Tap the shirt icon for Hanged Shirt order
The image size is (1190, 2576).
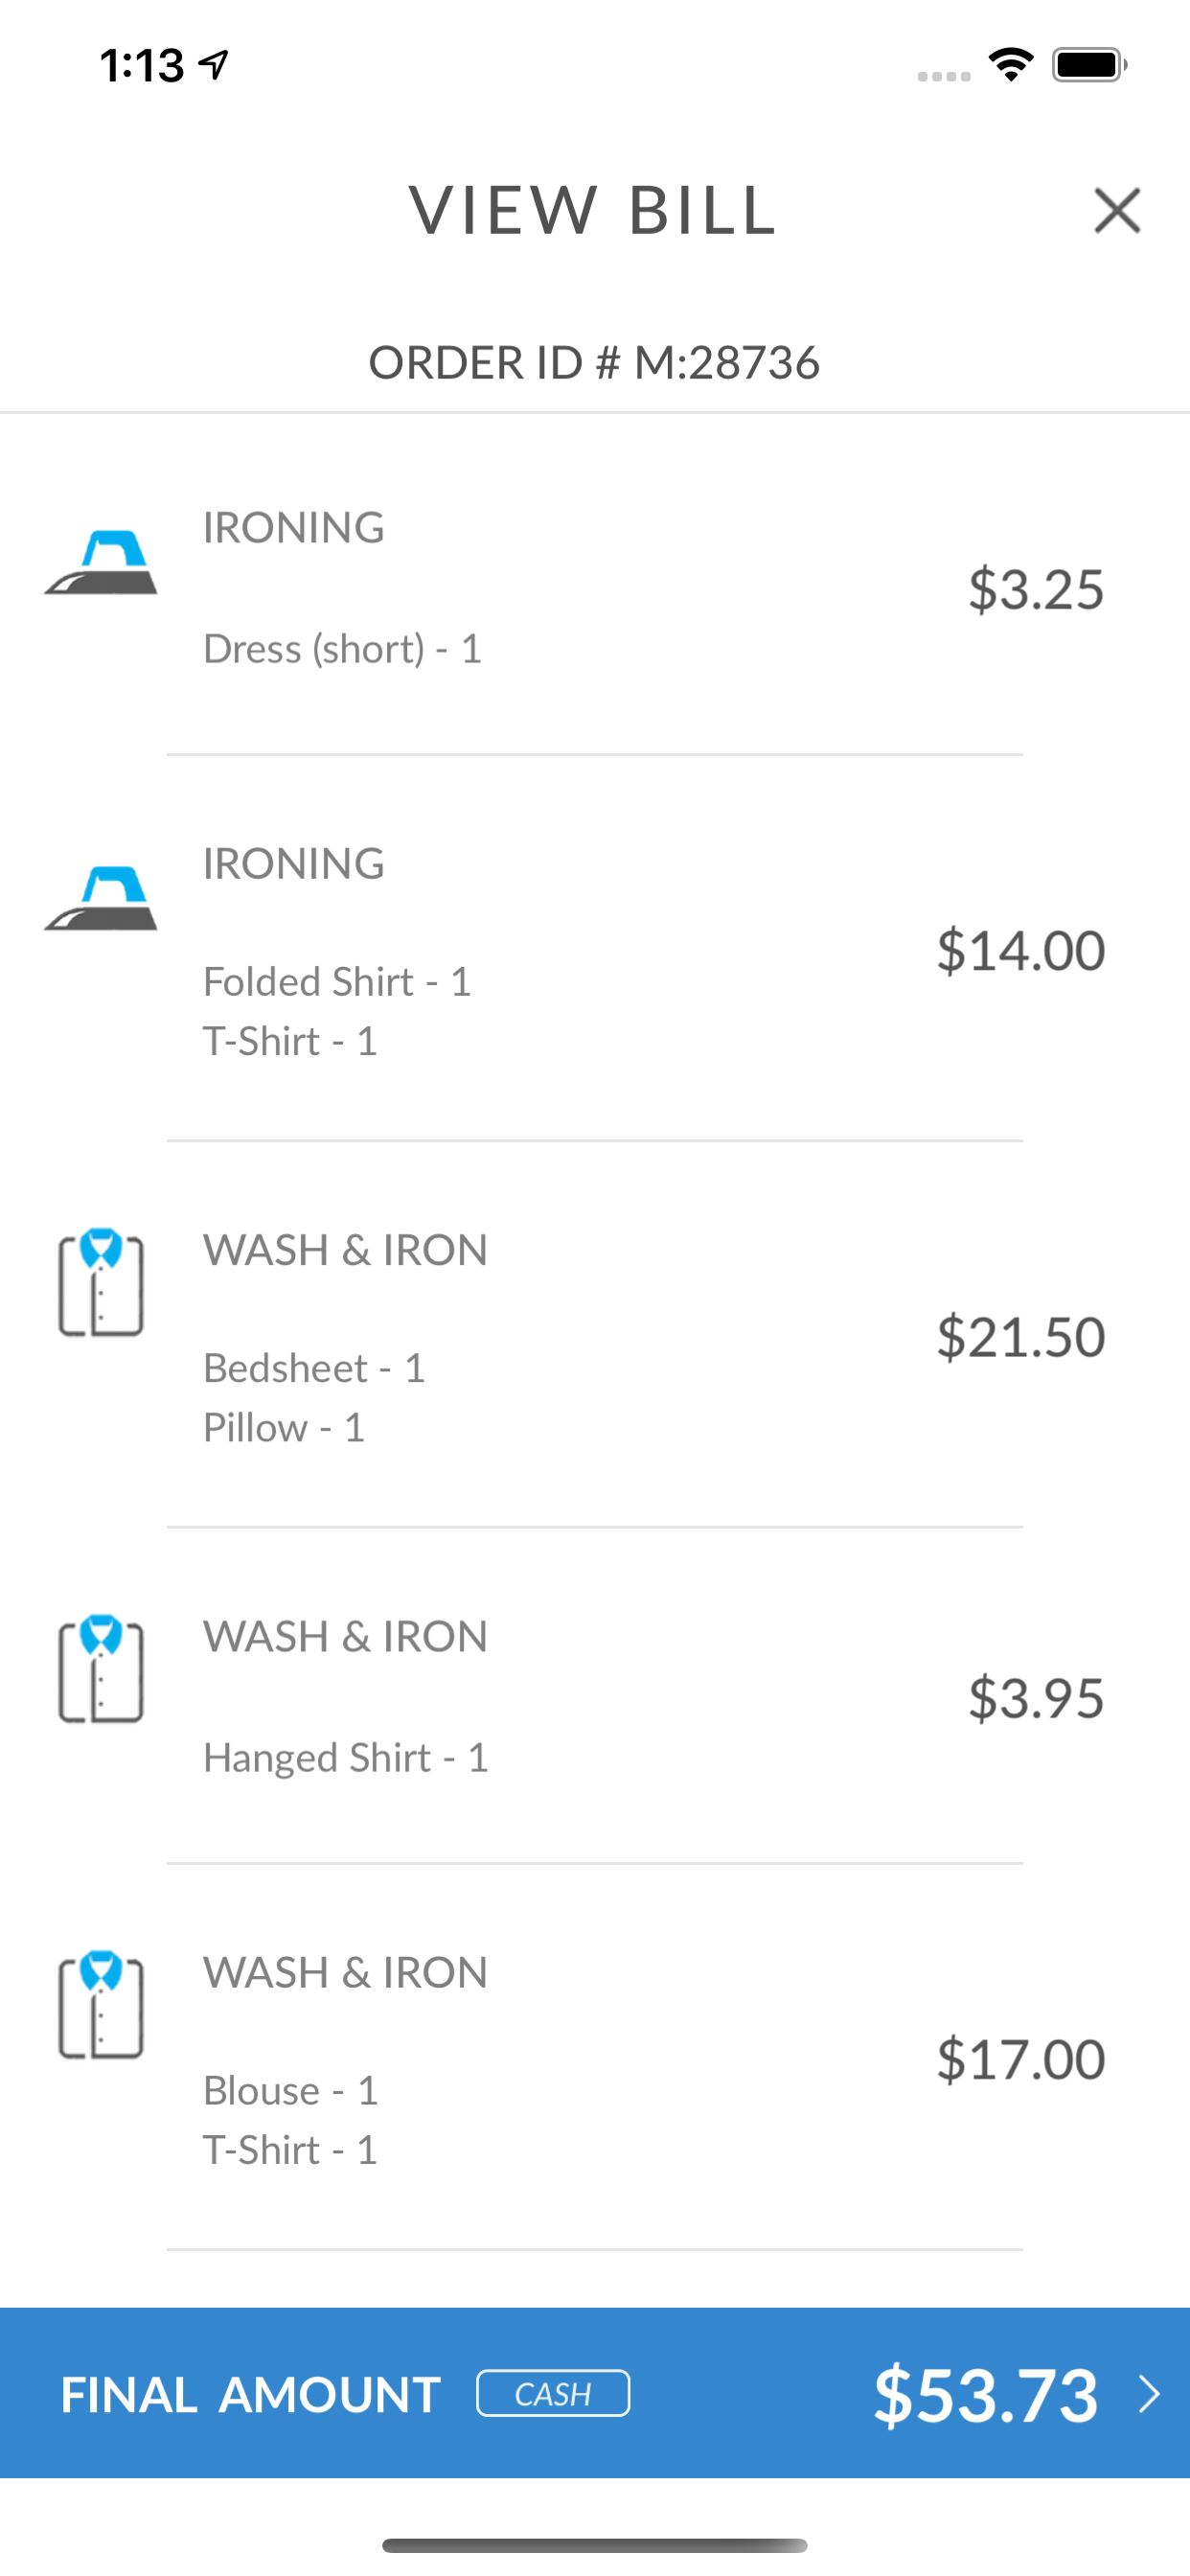[x=101, y=1669]
